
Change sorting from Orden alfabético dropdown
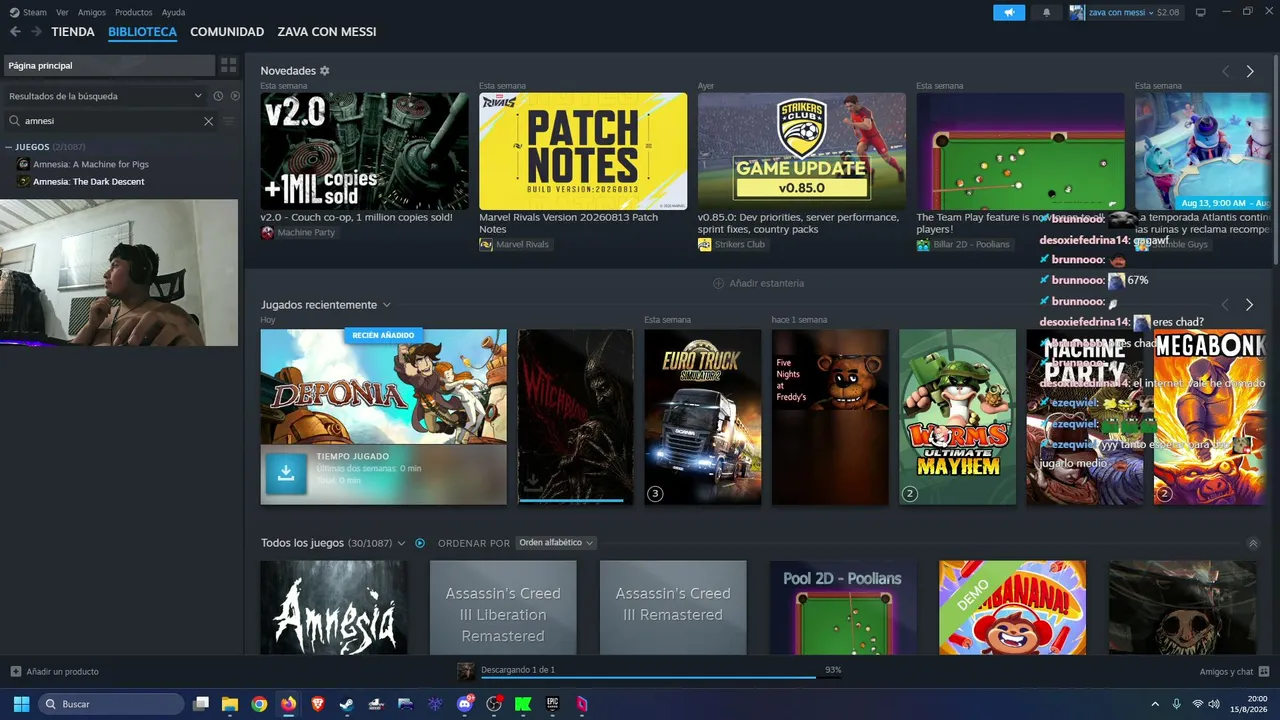pyautogui.click(x=556, y=543)
